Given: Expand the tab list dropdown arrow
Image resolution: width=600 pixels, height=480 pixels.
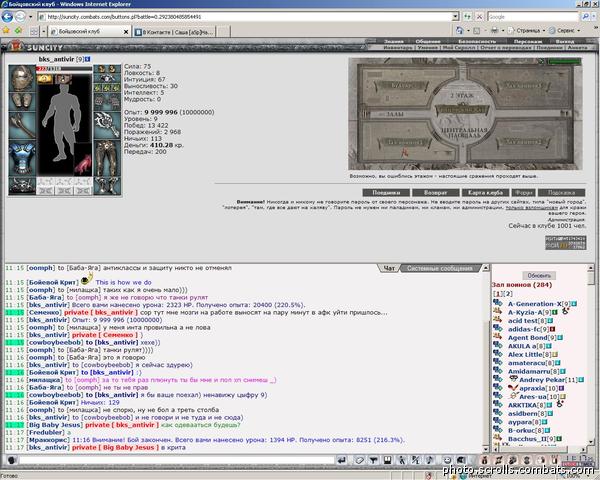Looking at the screenshot, I should click(44, 31).
